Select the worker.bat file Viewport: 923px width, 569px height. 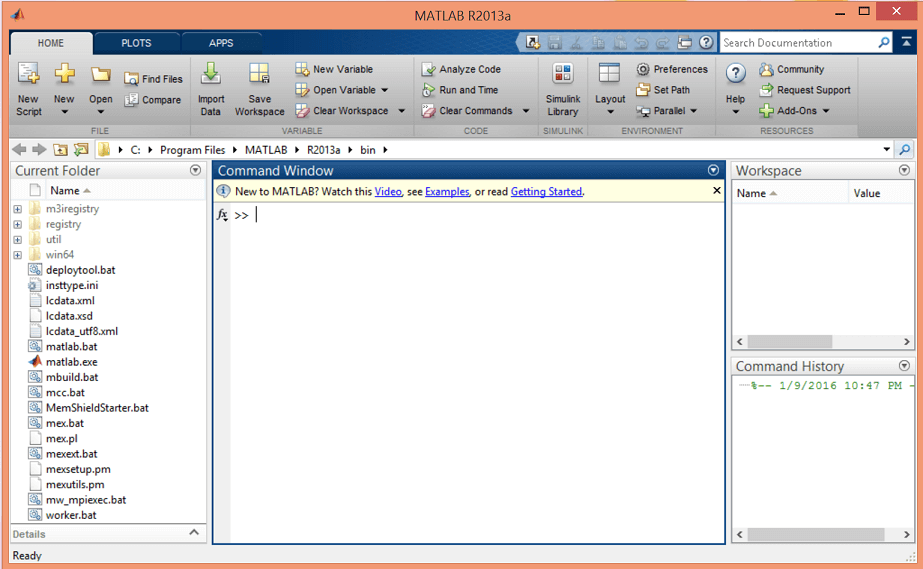pyautogui.click(x=71, y=515)
